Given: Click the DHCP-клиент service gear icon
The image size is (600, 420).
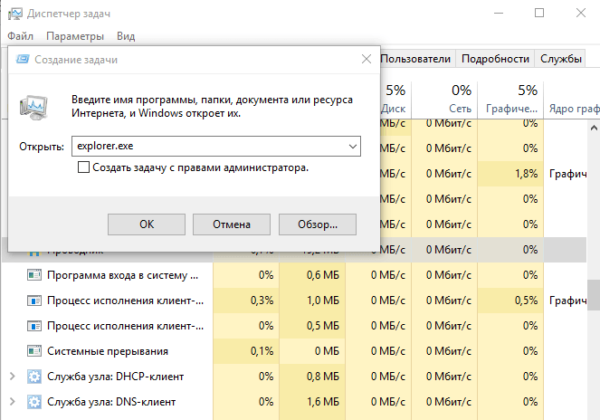Looking at the screenshot, I should point(34,376).
